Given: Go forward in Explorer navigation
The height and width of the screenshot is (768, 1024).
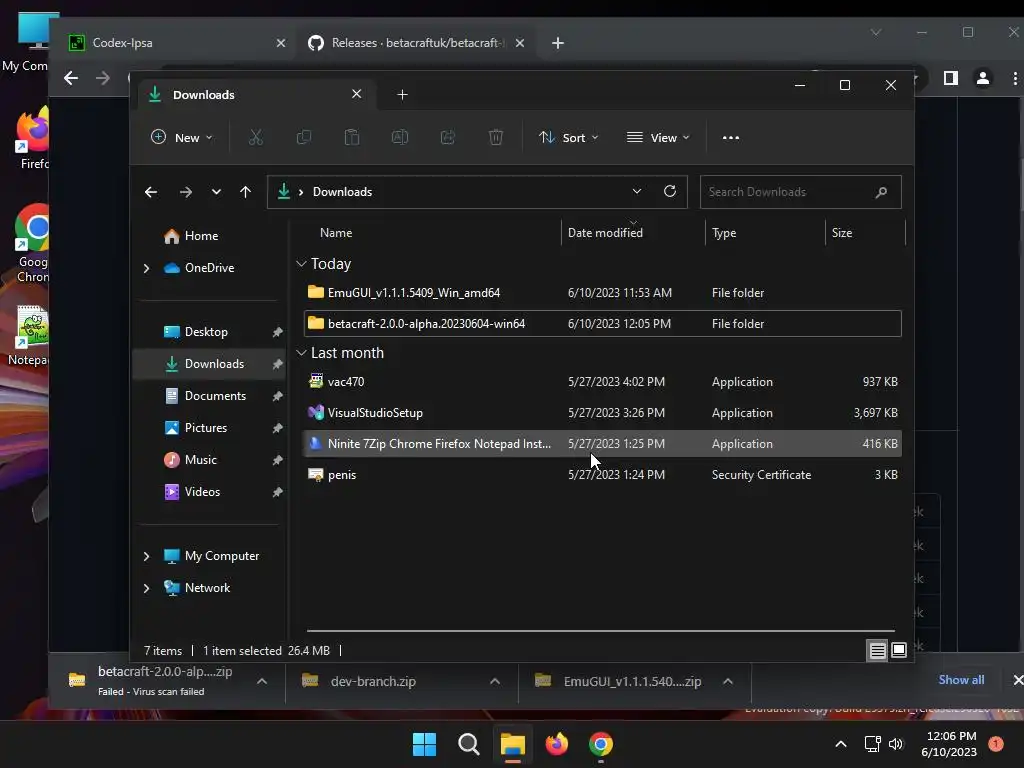Looking at the screenshot, I should (185, 192).
